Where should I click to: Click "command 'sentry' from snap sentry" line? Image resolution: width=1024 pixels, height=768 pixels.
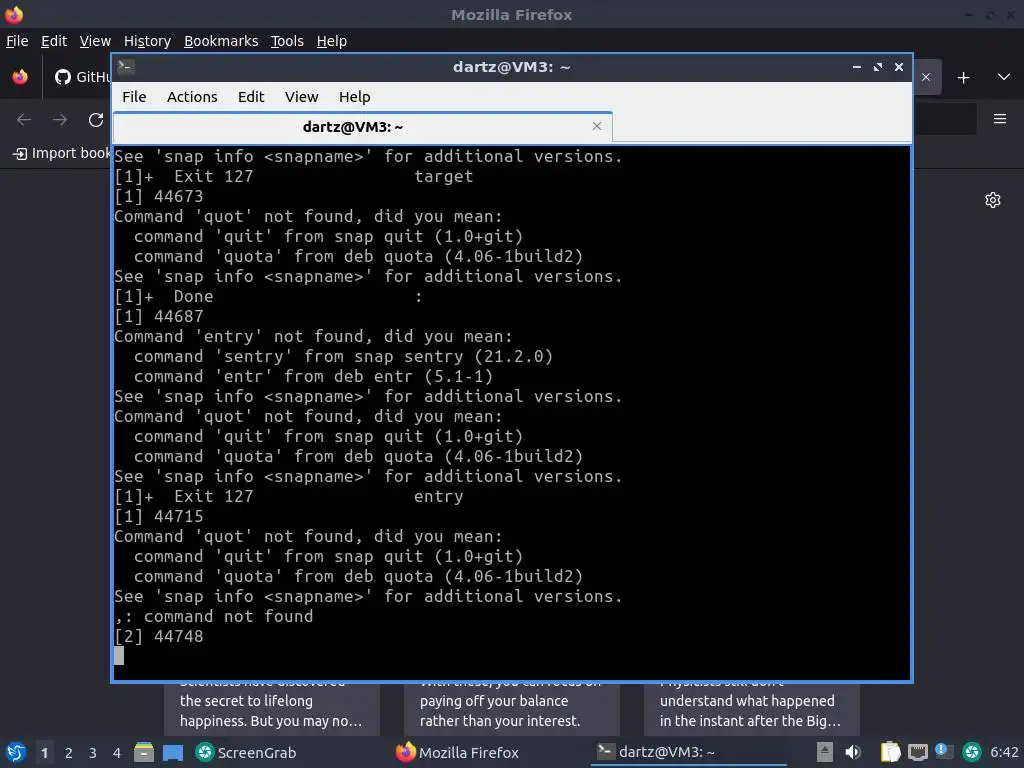(344, 357)
